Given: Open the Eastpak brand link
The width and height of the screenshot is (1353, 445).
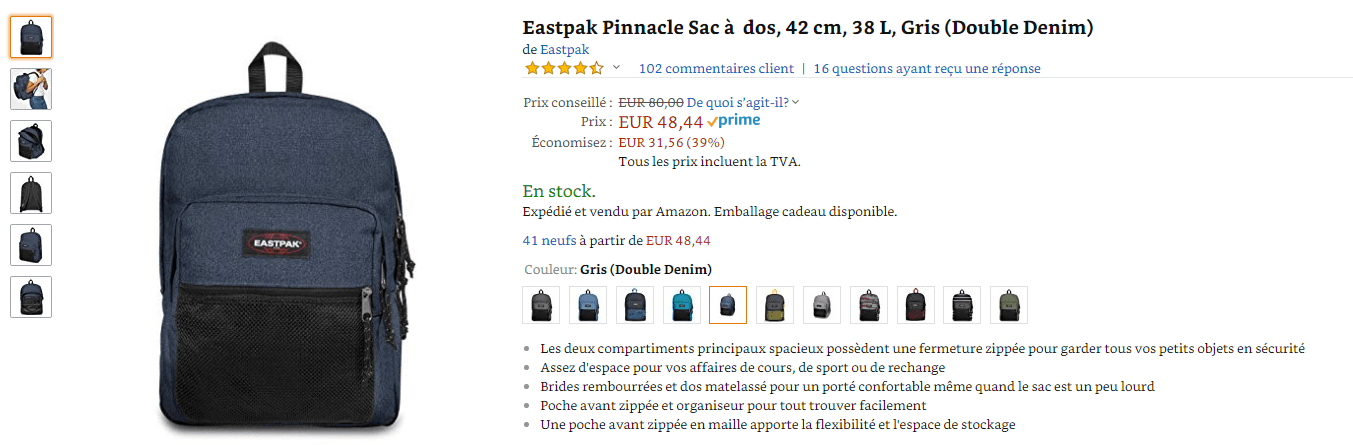Looking at the screenshot, I should coord(564,49).
